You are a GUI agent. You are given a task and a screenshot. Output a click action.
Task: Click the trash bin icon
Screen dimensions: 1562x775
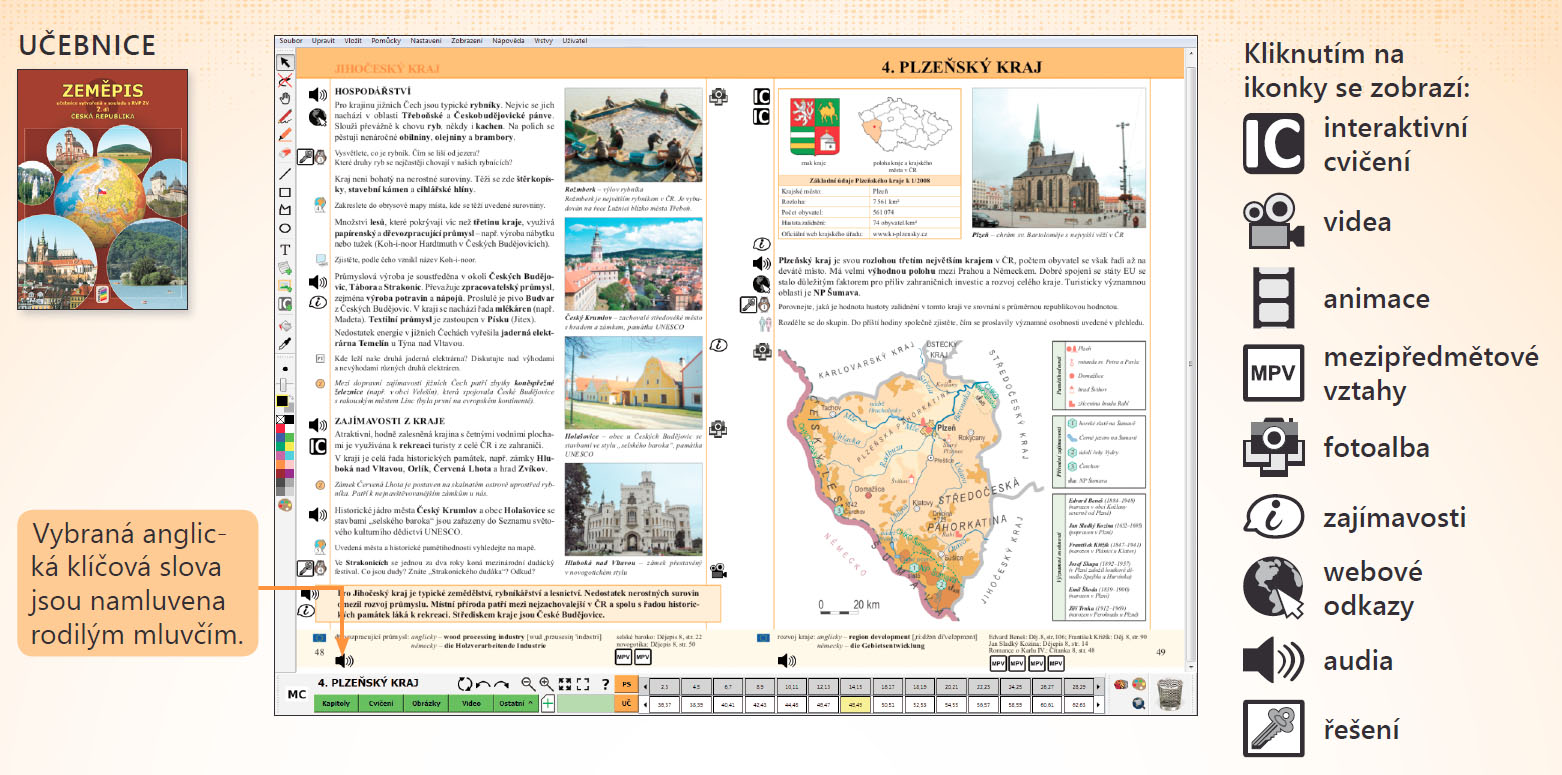1169,693
